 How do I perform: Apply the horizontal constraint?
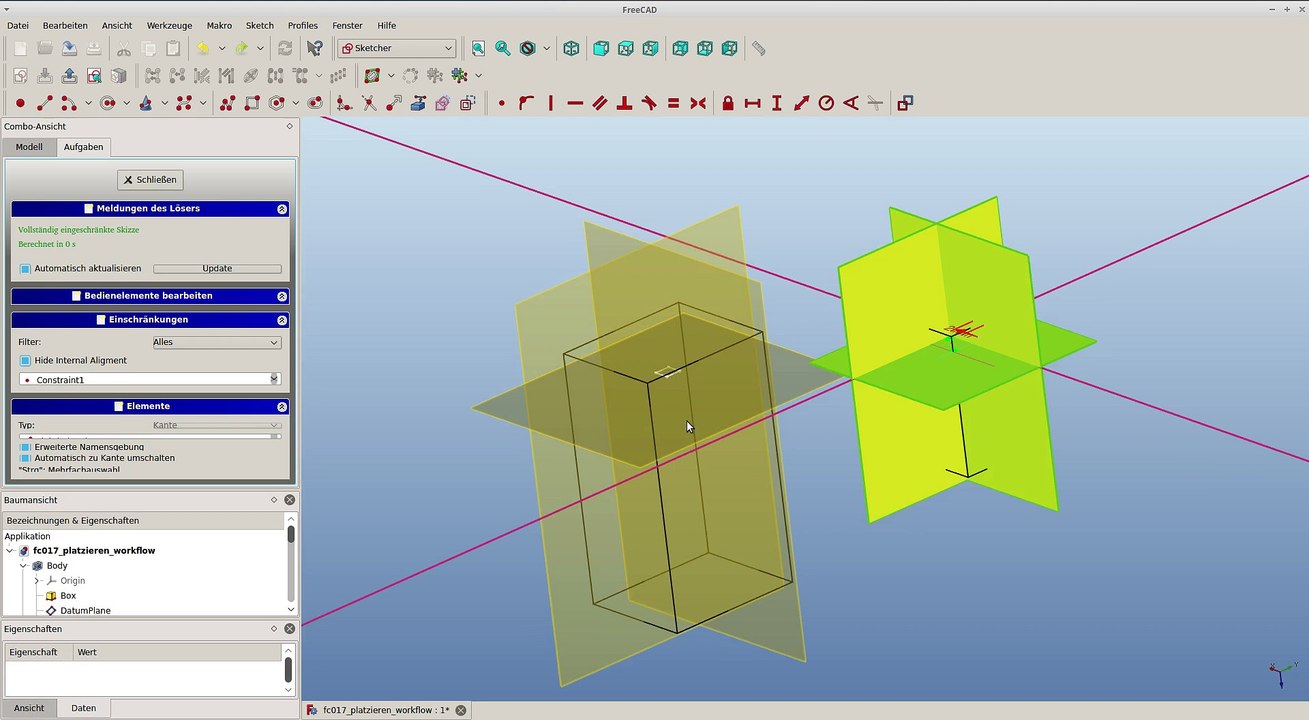pyautogui.click(x=575, y=103)
